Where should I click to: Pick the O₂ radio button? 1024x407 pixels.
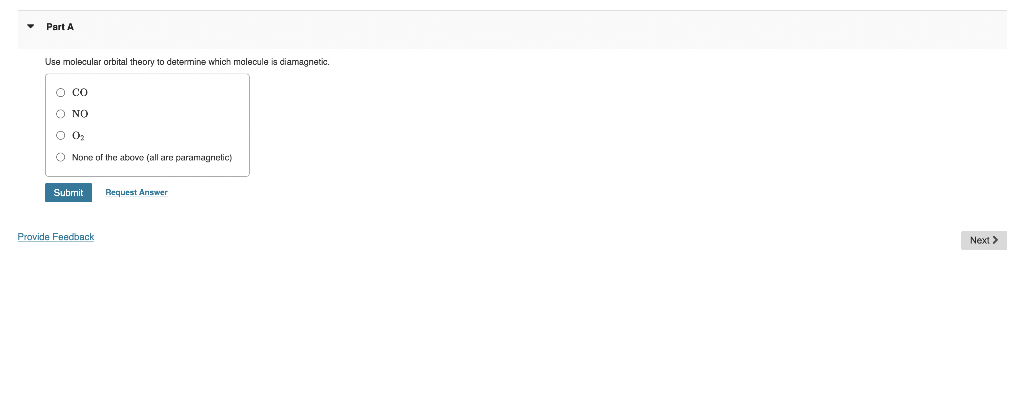pos(61,135)
